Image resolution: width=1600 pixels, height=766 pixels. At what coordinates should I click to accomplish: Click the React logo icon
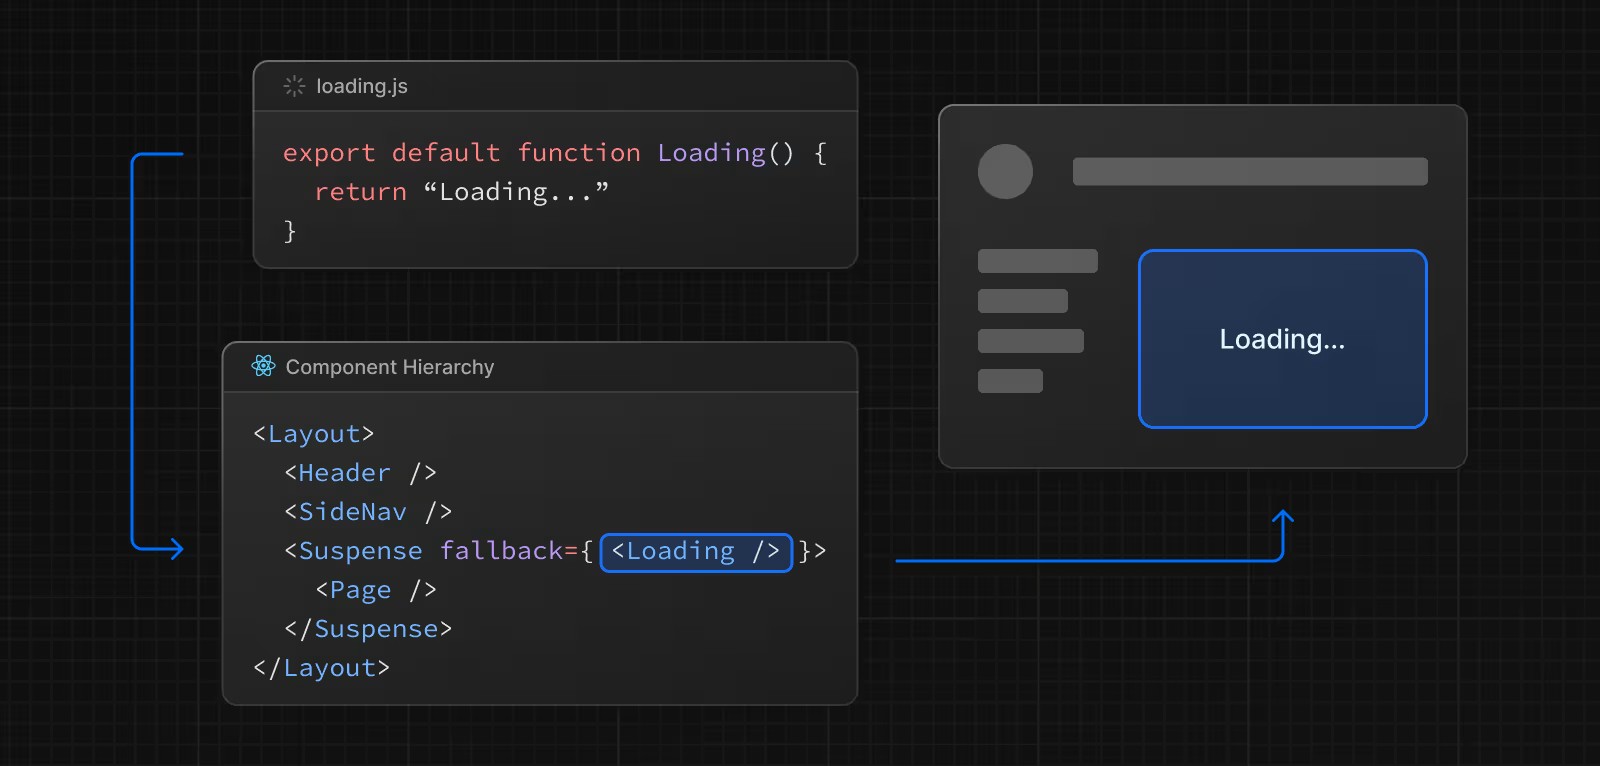263,366
